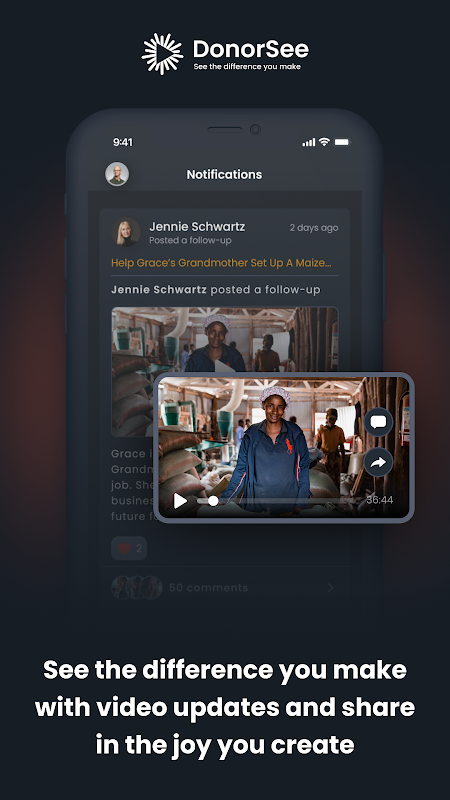The image size is (450, 800).
Task: Play the popped-out video
Action: pyautogui.click(x=180, y=501)
